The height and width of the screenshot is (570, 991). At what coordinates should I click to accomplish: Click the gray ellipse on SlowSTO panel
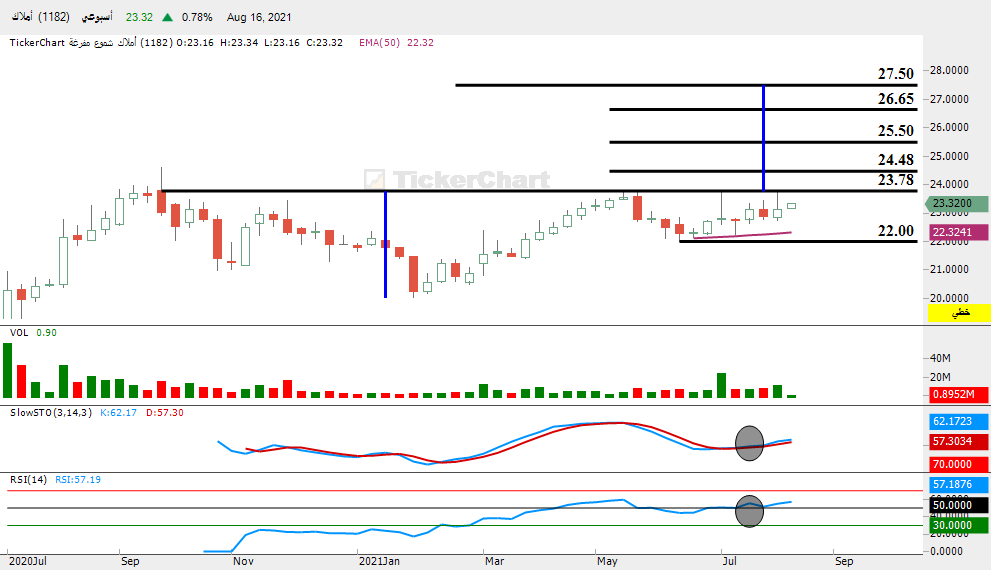coord(750,443)
